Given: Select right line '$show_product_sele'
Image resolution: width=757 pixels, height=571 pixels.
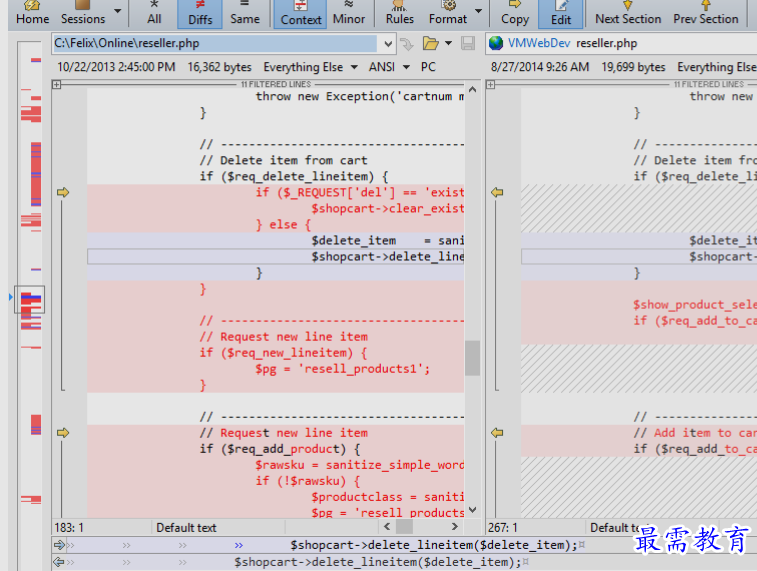Looking at the screenshot, I should [695, 305].
